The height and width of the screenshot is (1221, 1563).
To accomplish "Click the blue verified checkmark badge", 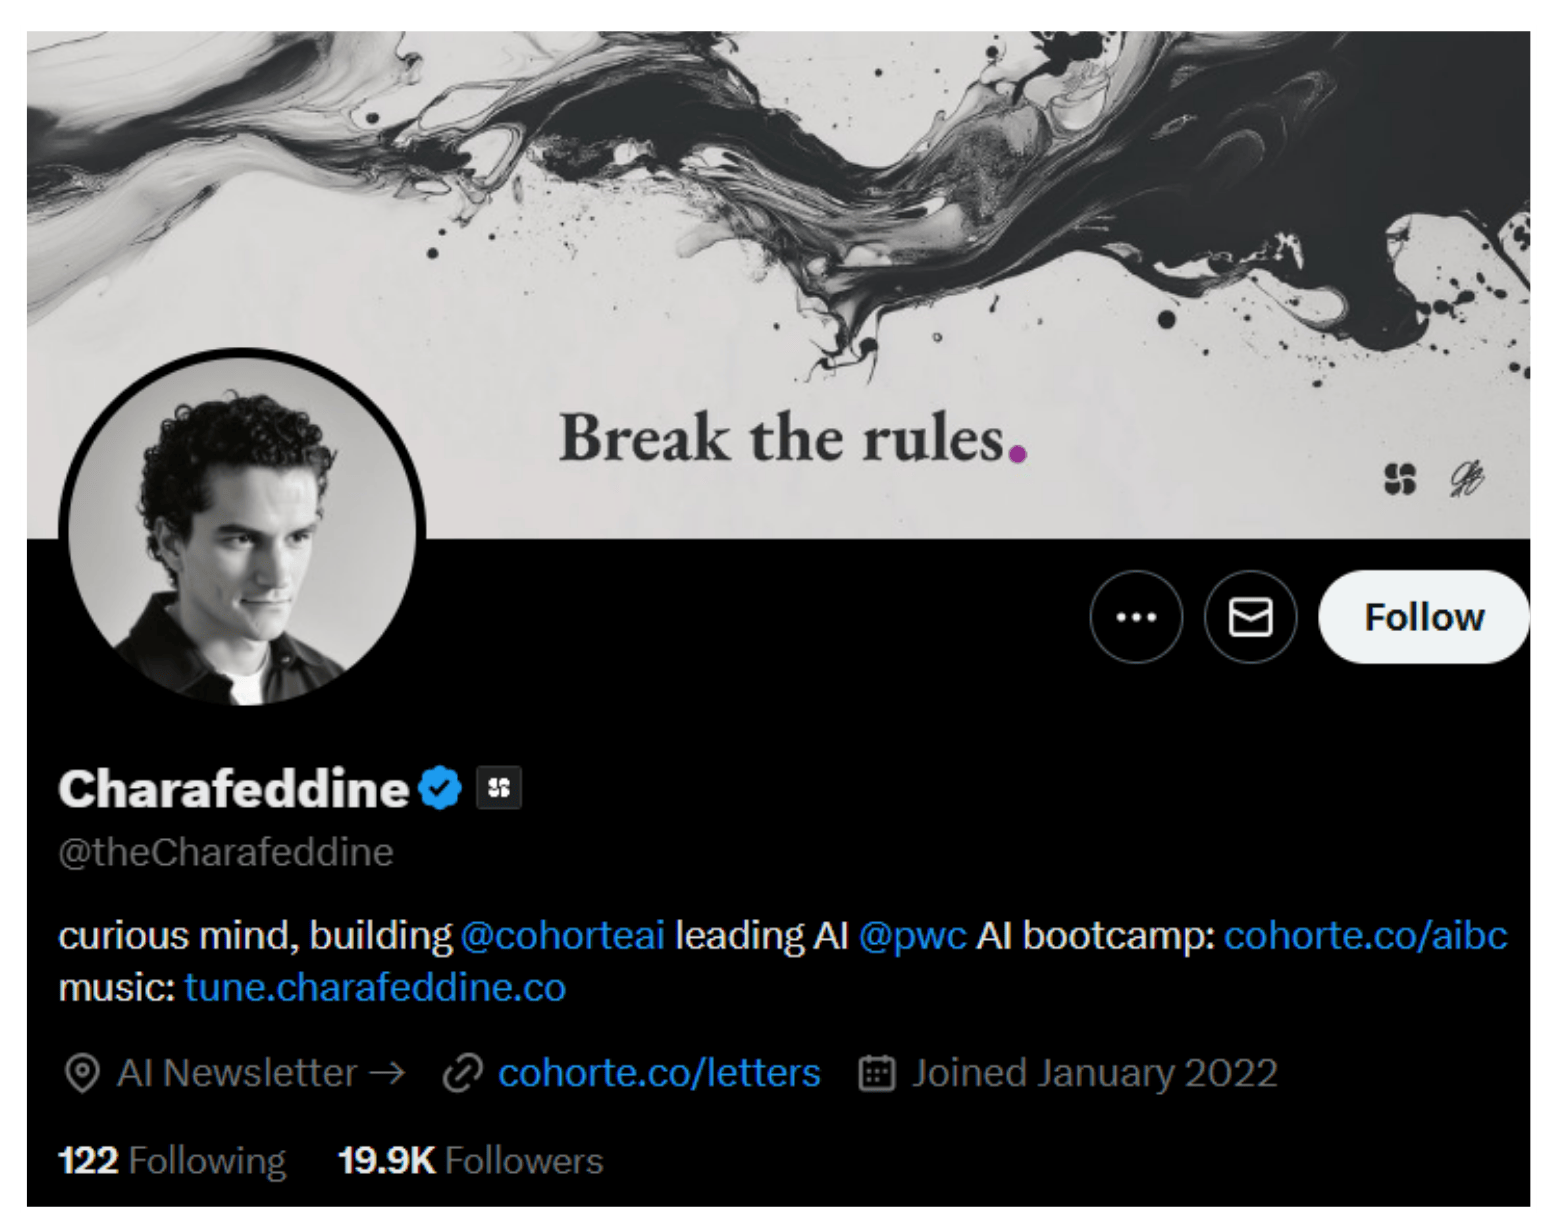I will 440,788.
